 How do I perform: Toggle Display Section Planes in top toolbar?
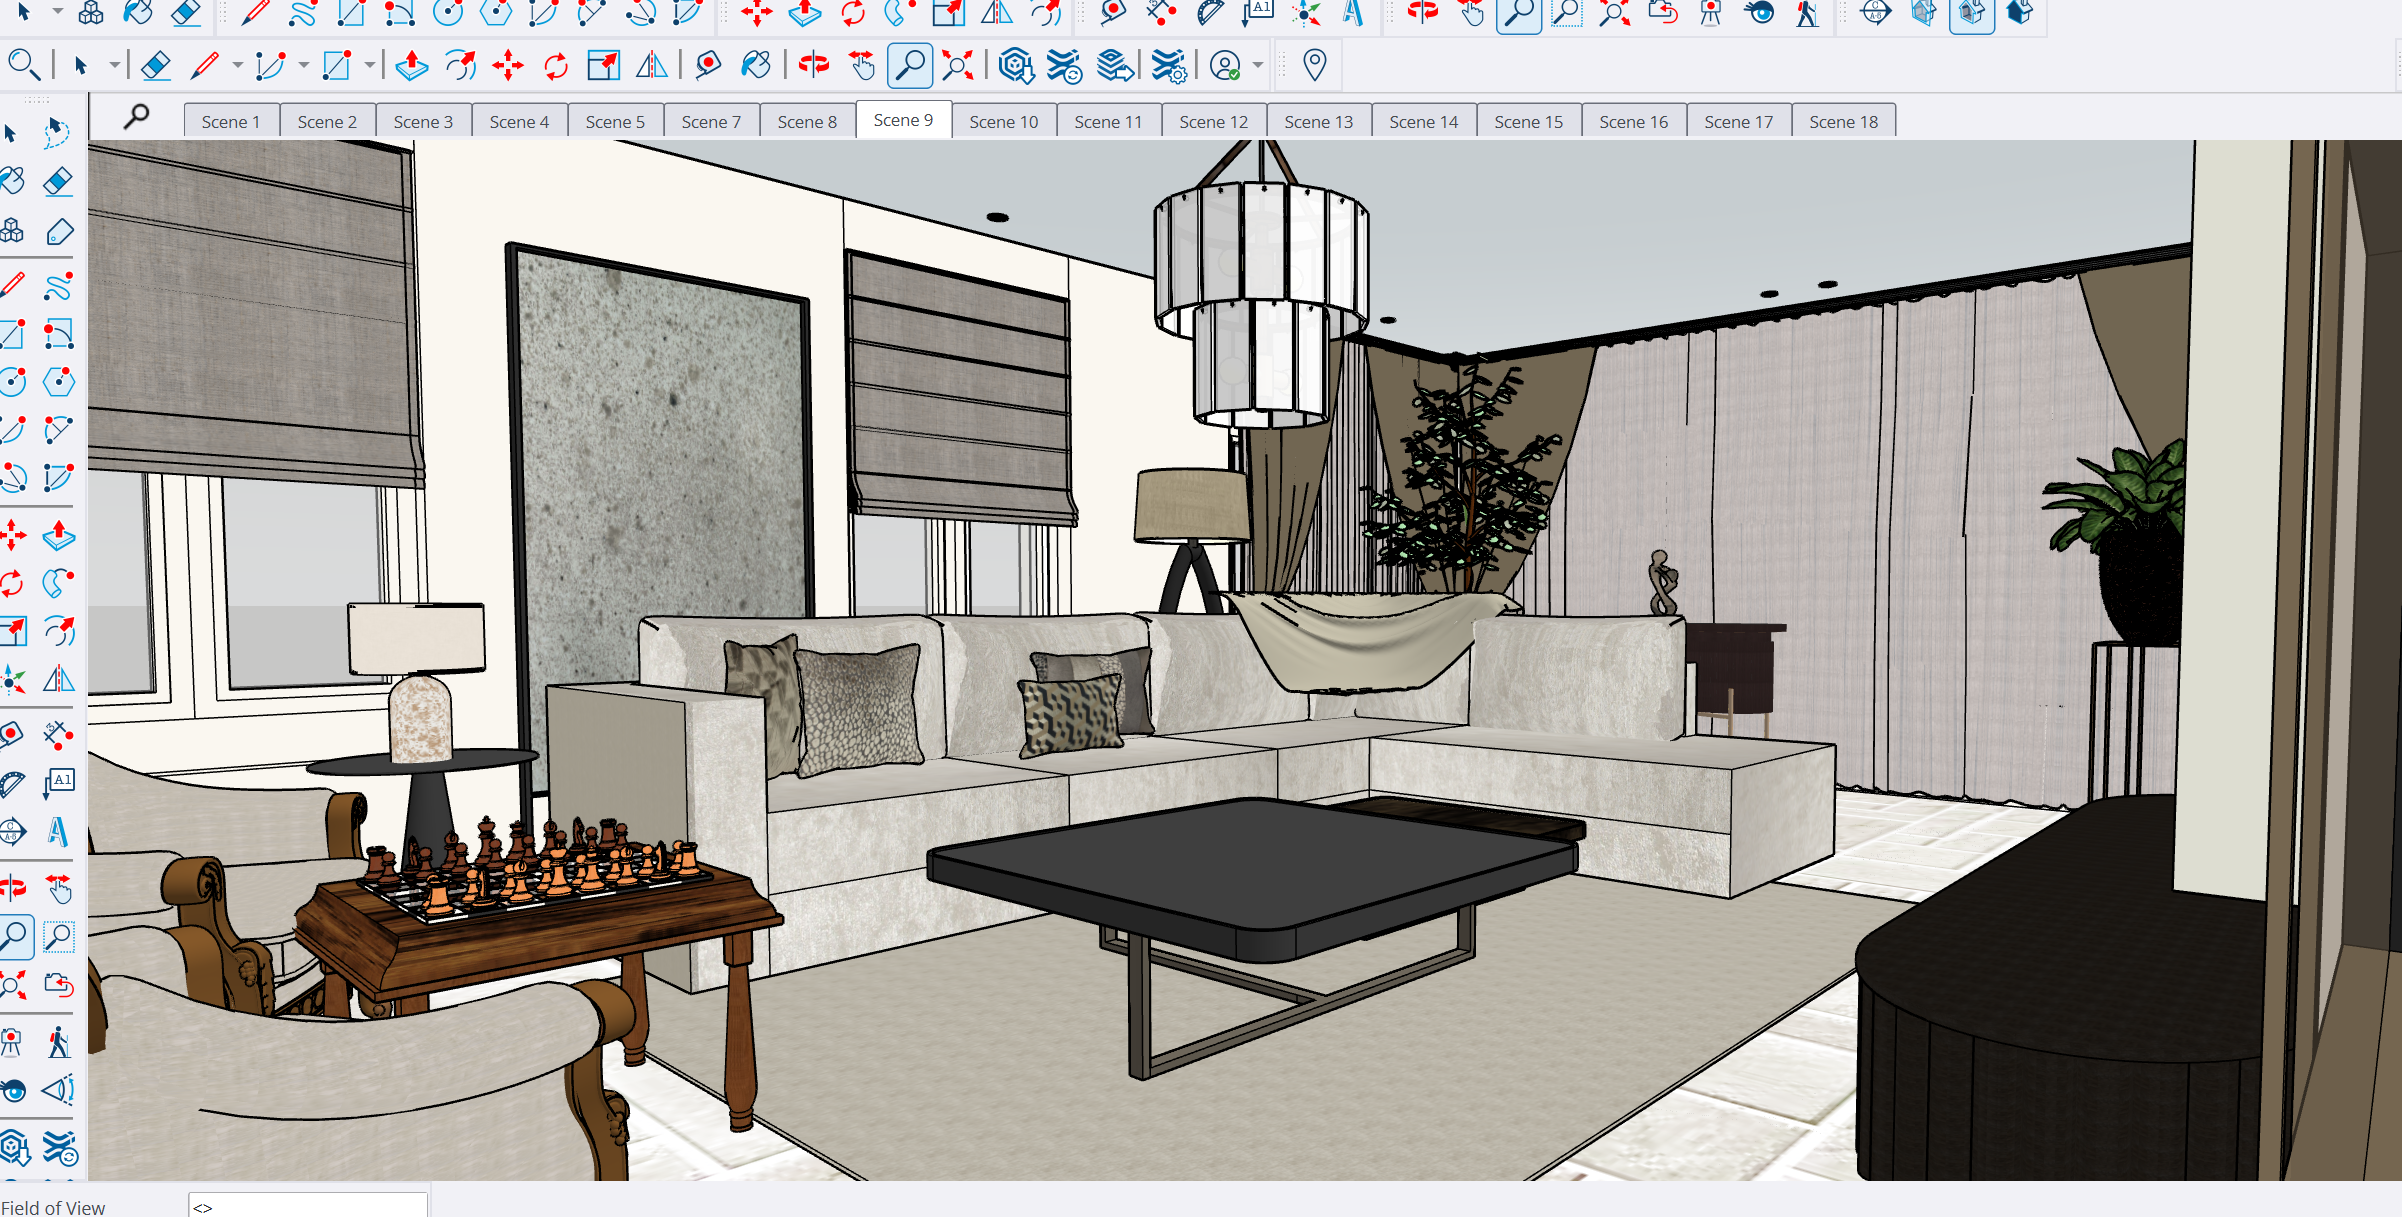click(1924, 12)
